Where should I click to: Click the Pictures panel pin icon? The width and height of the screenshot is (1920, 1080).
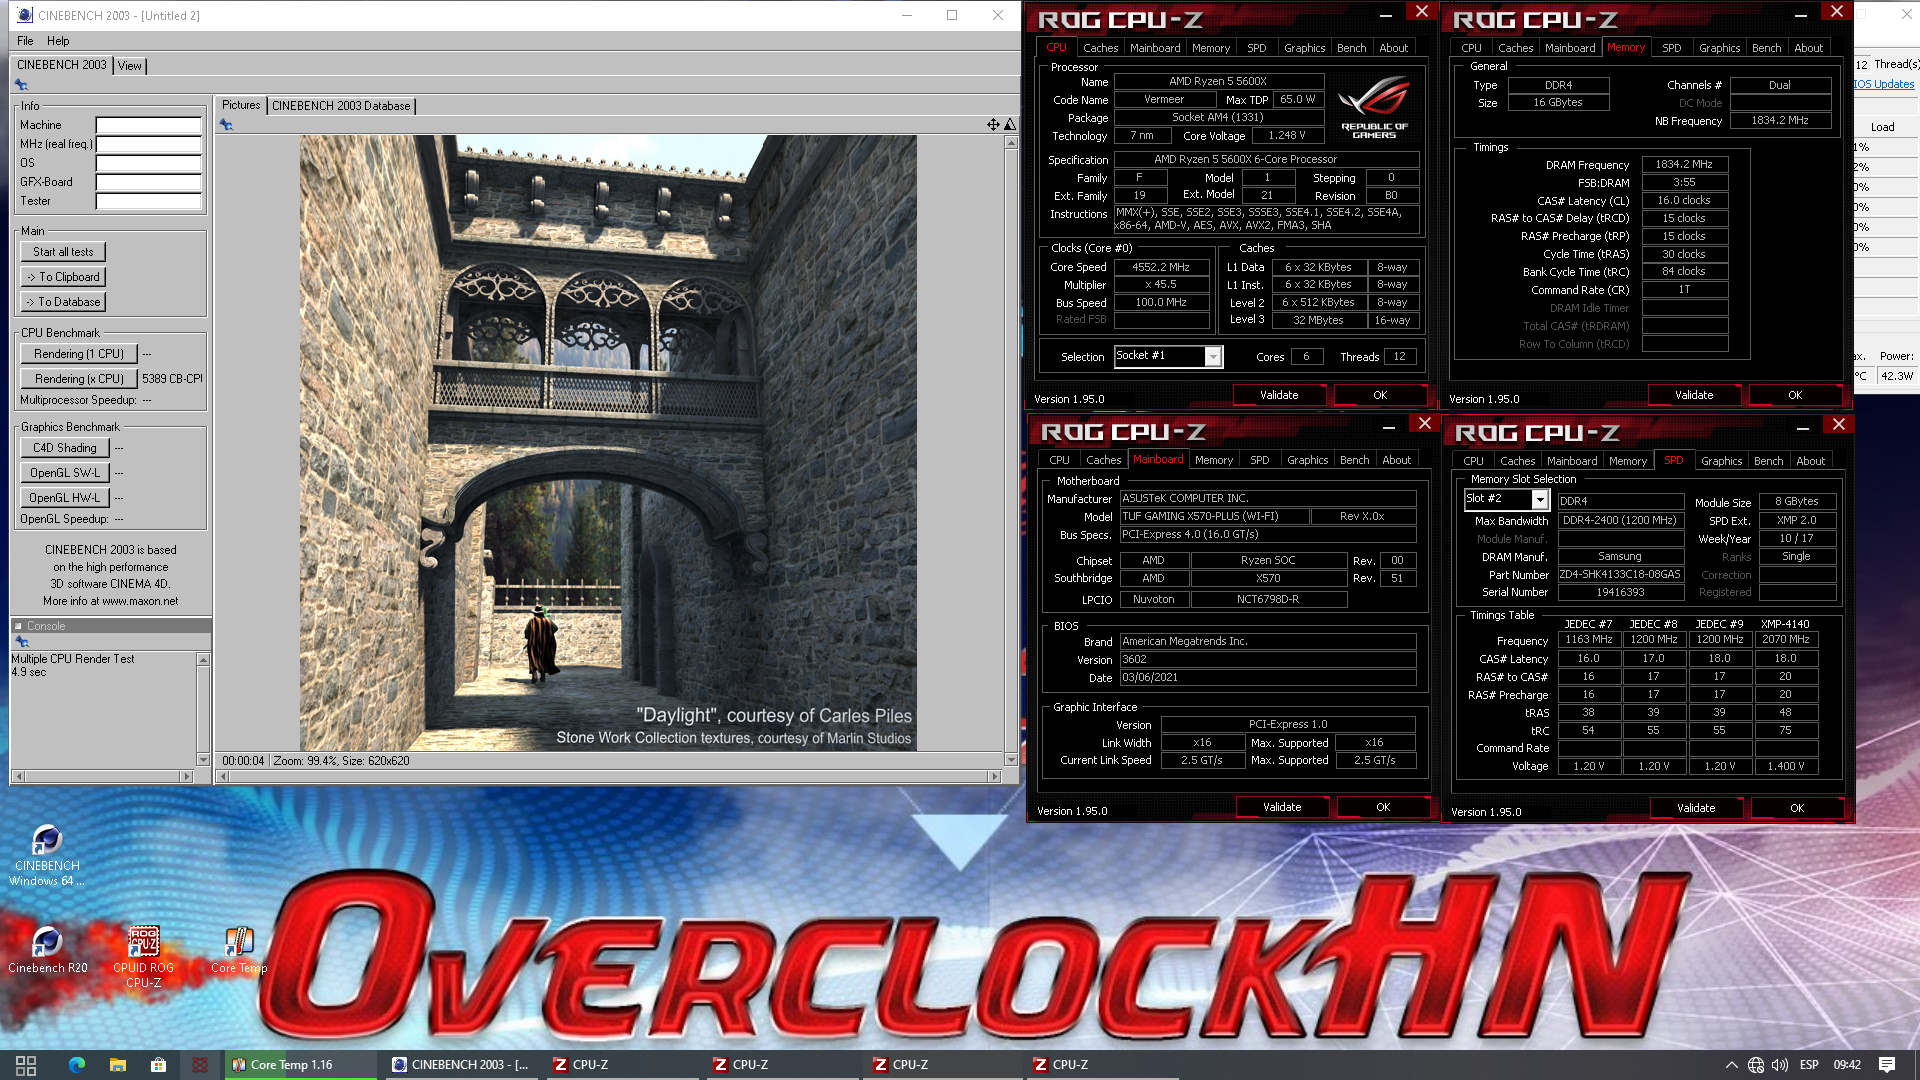click(x=226, y=125)
